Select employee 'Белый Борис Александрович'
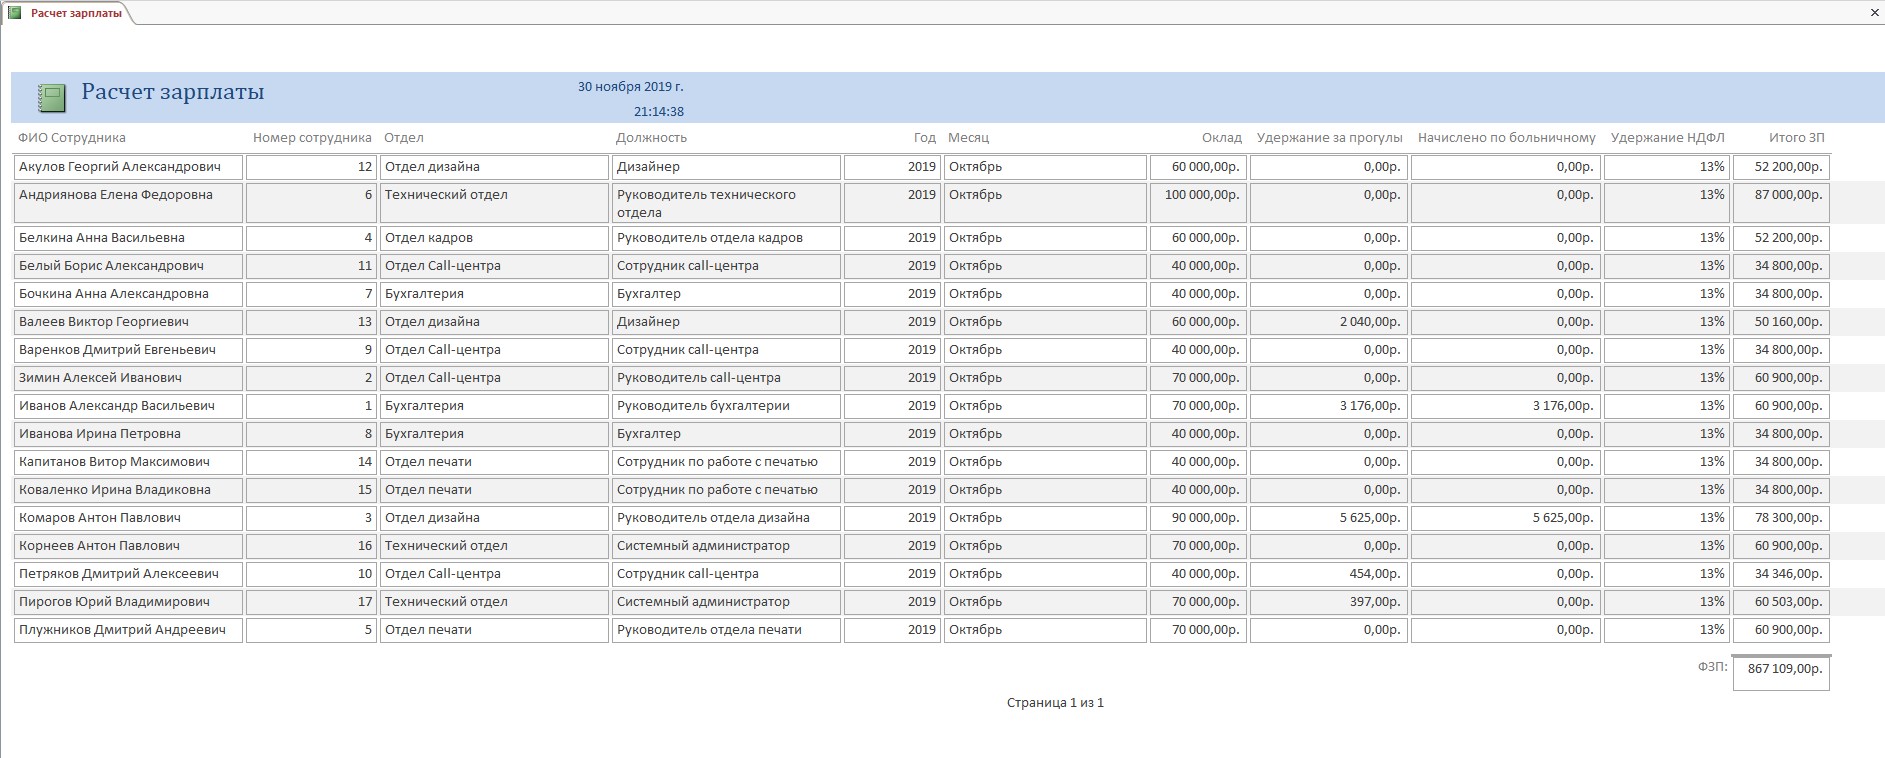The width and height of the screenshot is (1885, 758). click(x=128, y=266)
